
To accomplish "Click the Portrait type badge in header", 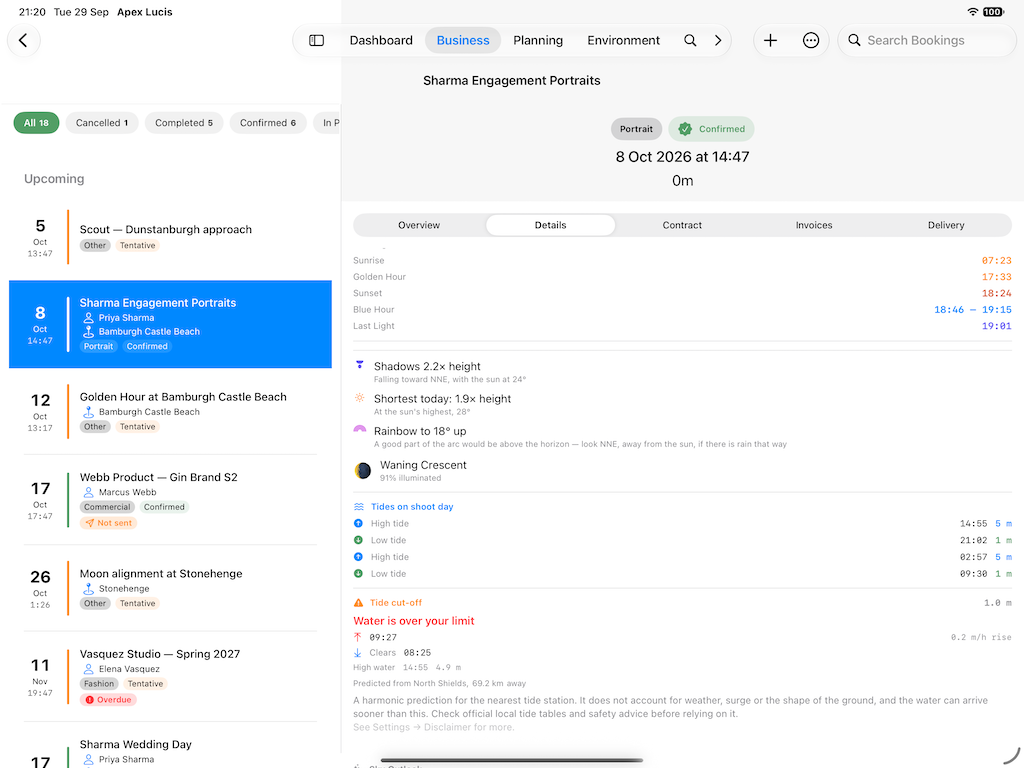I will [636, 129].
